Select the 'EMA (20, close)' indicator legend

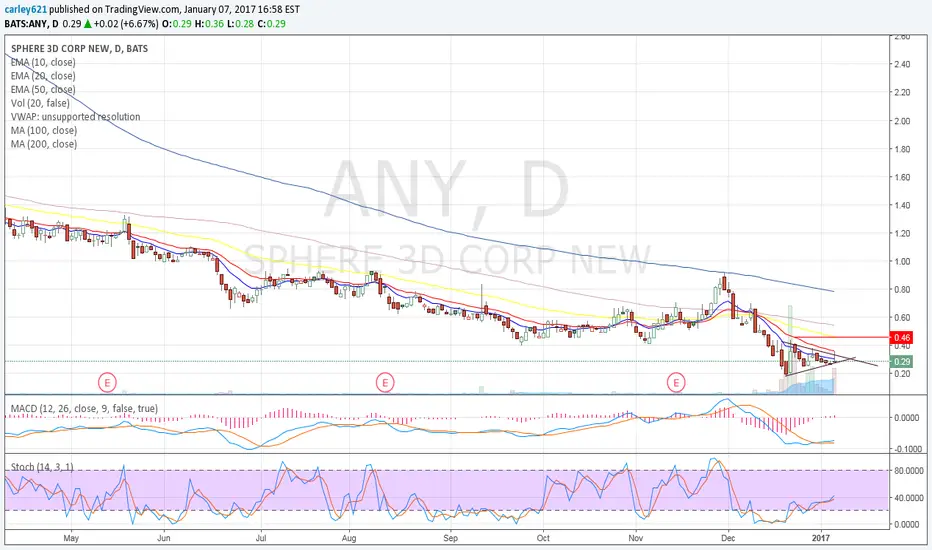click(43, 76)
